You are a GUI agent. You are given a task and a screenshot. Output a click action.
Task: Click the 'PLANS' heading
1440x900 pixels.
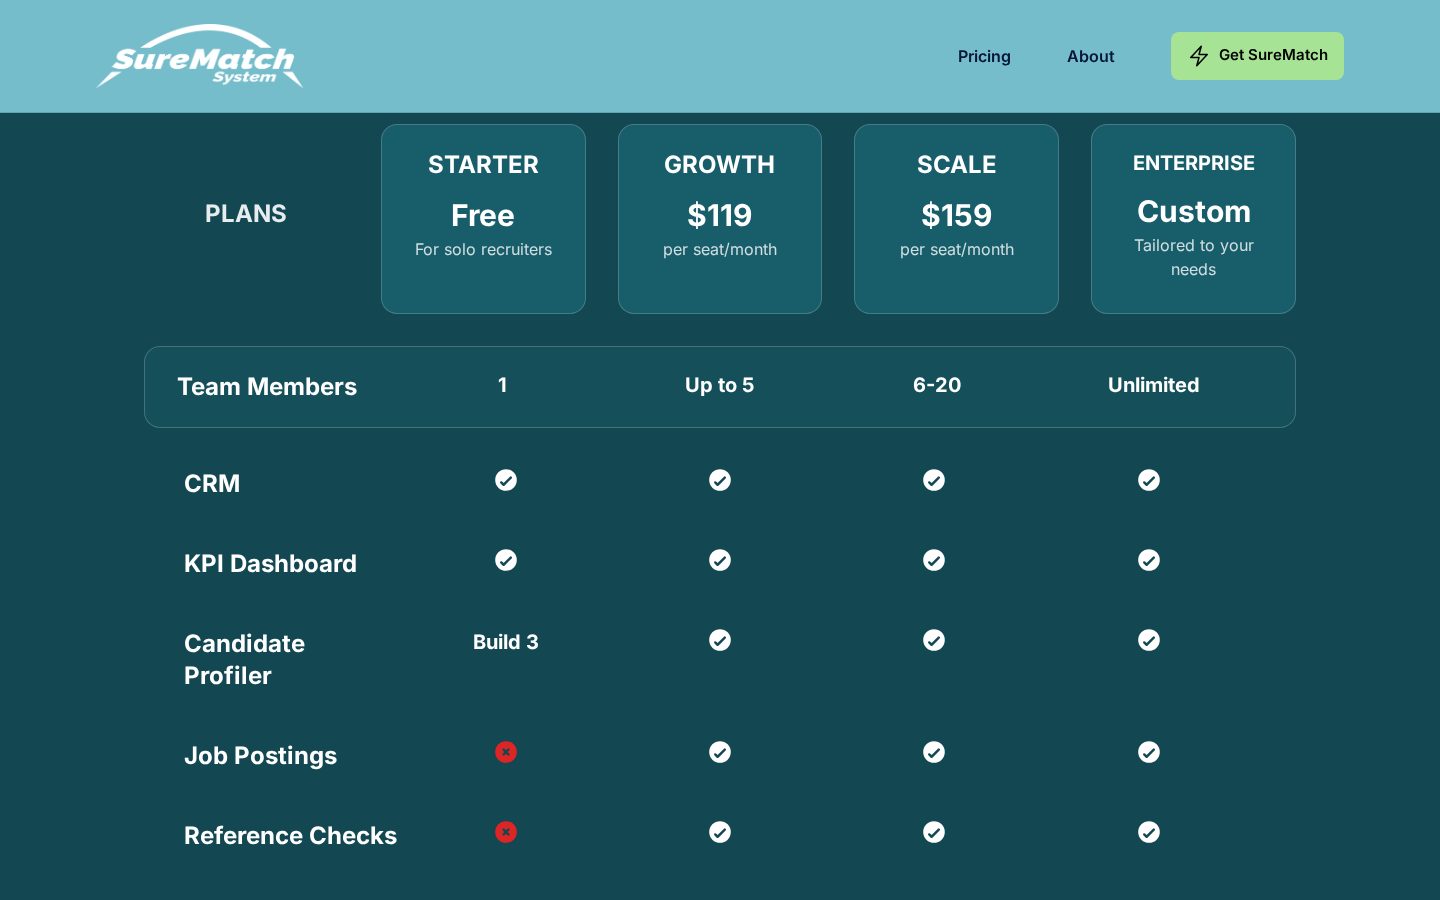click(245, 213)
